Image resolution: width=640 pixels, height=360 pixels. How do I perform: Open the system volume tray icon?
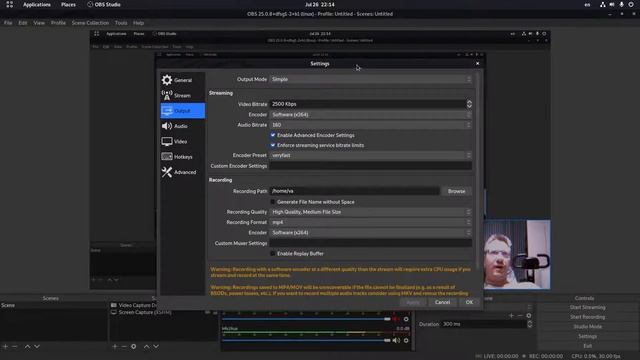pyautogui.click(x=612, y=4)
